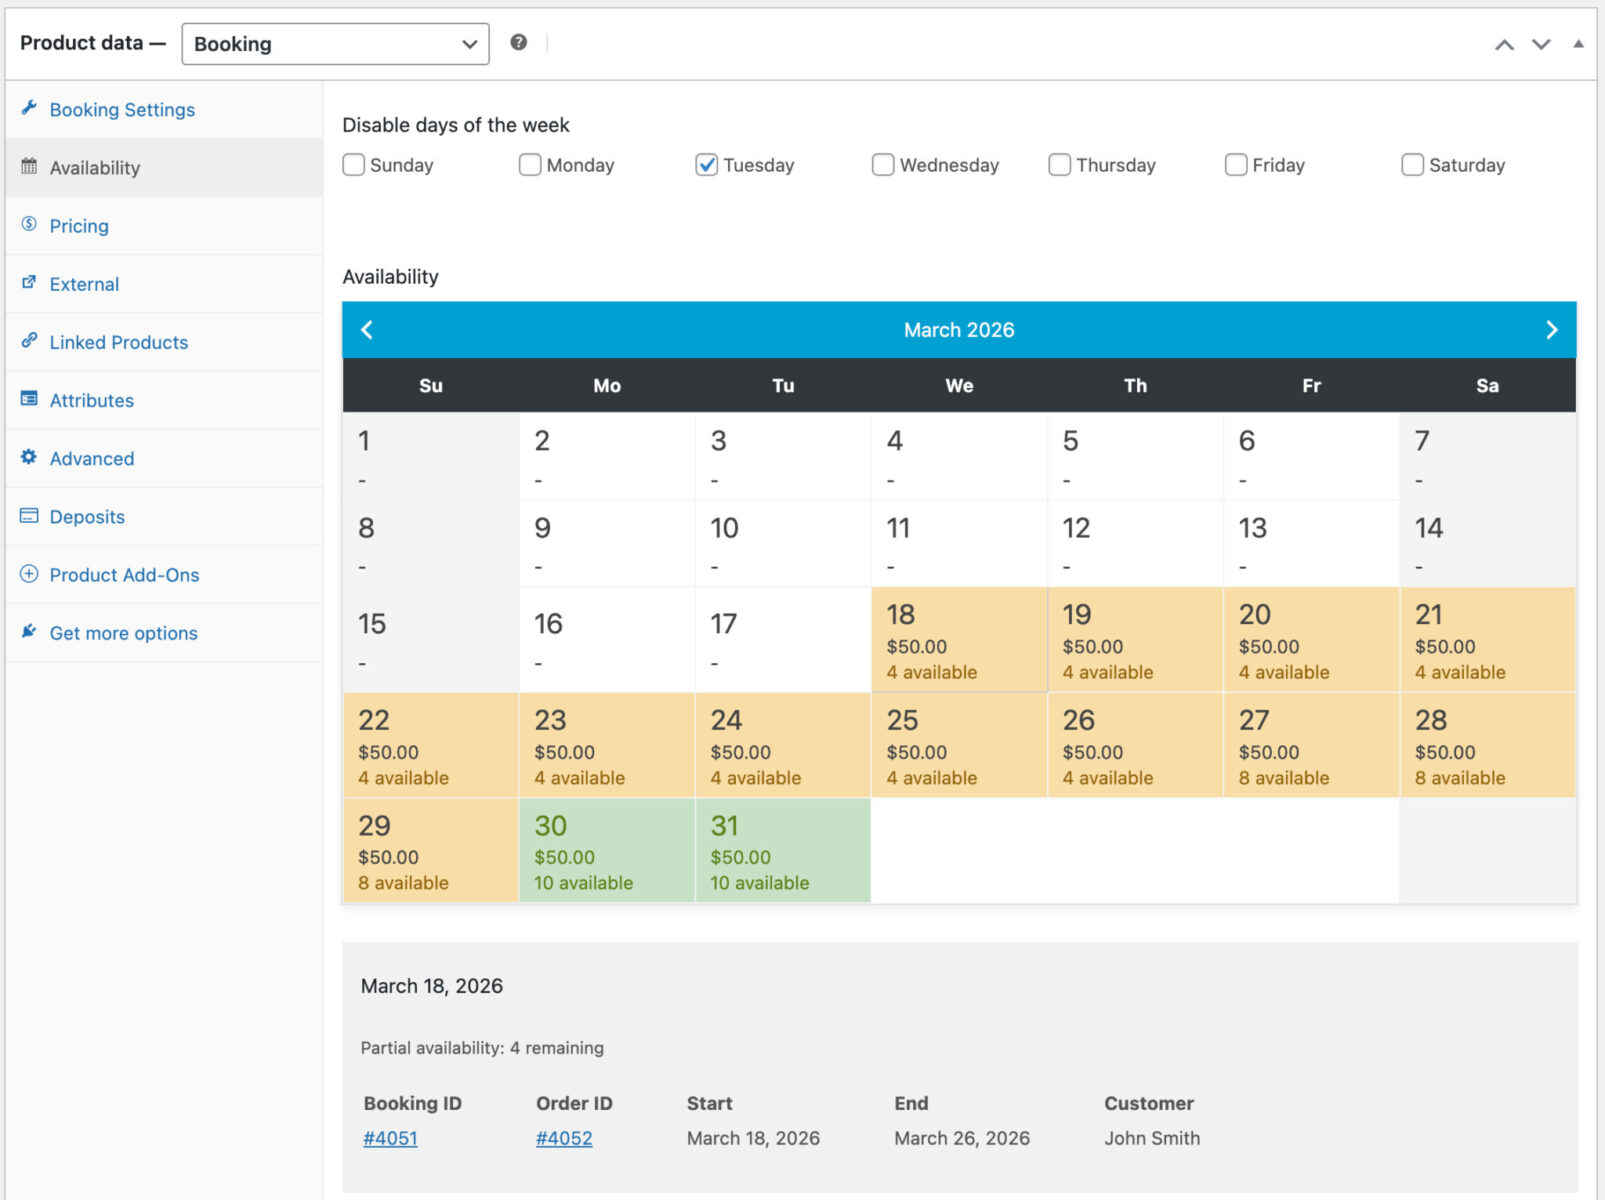The height and width of the screenshot is (1200, 1605).
Task: Open booking #4051
Action: [389, 1138]
